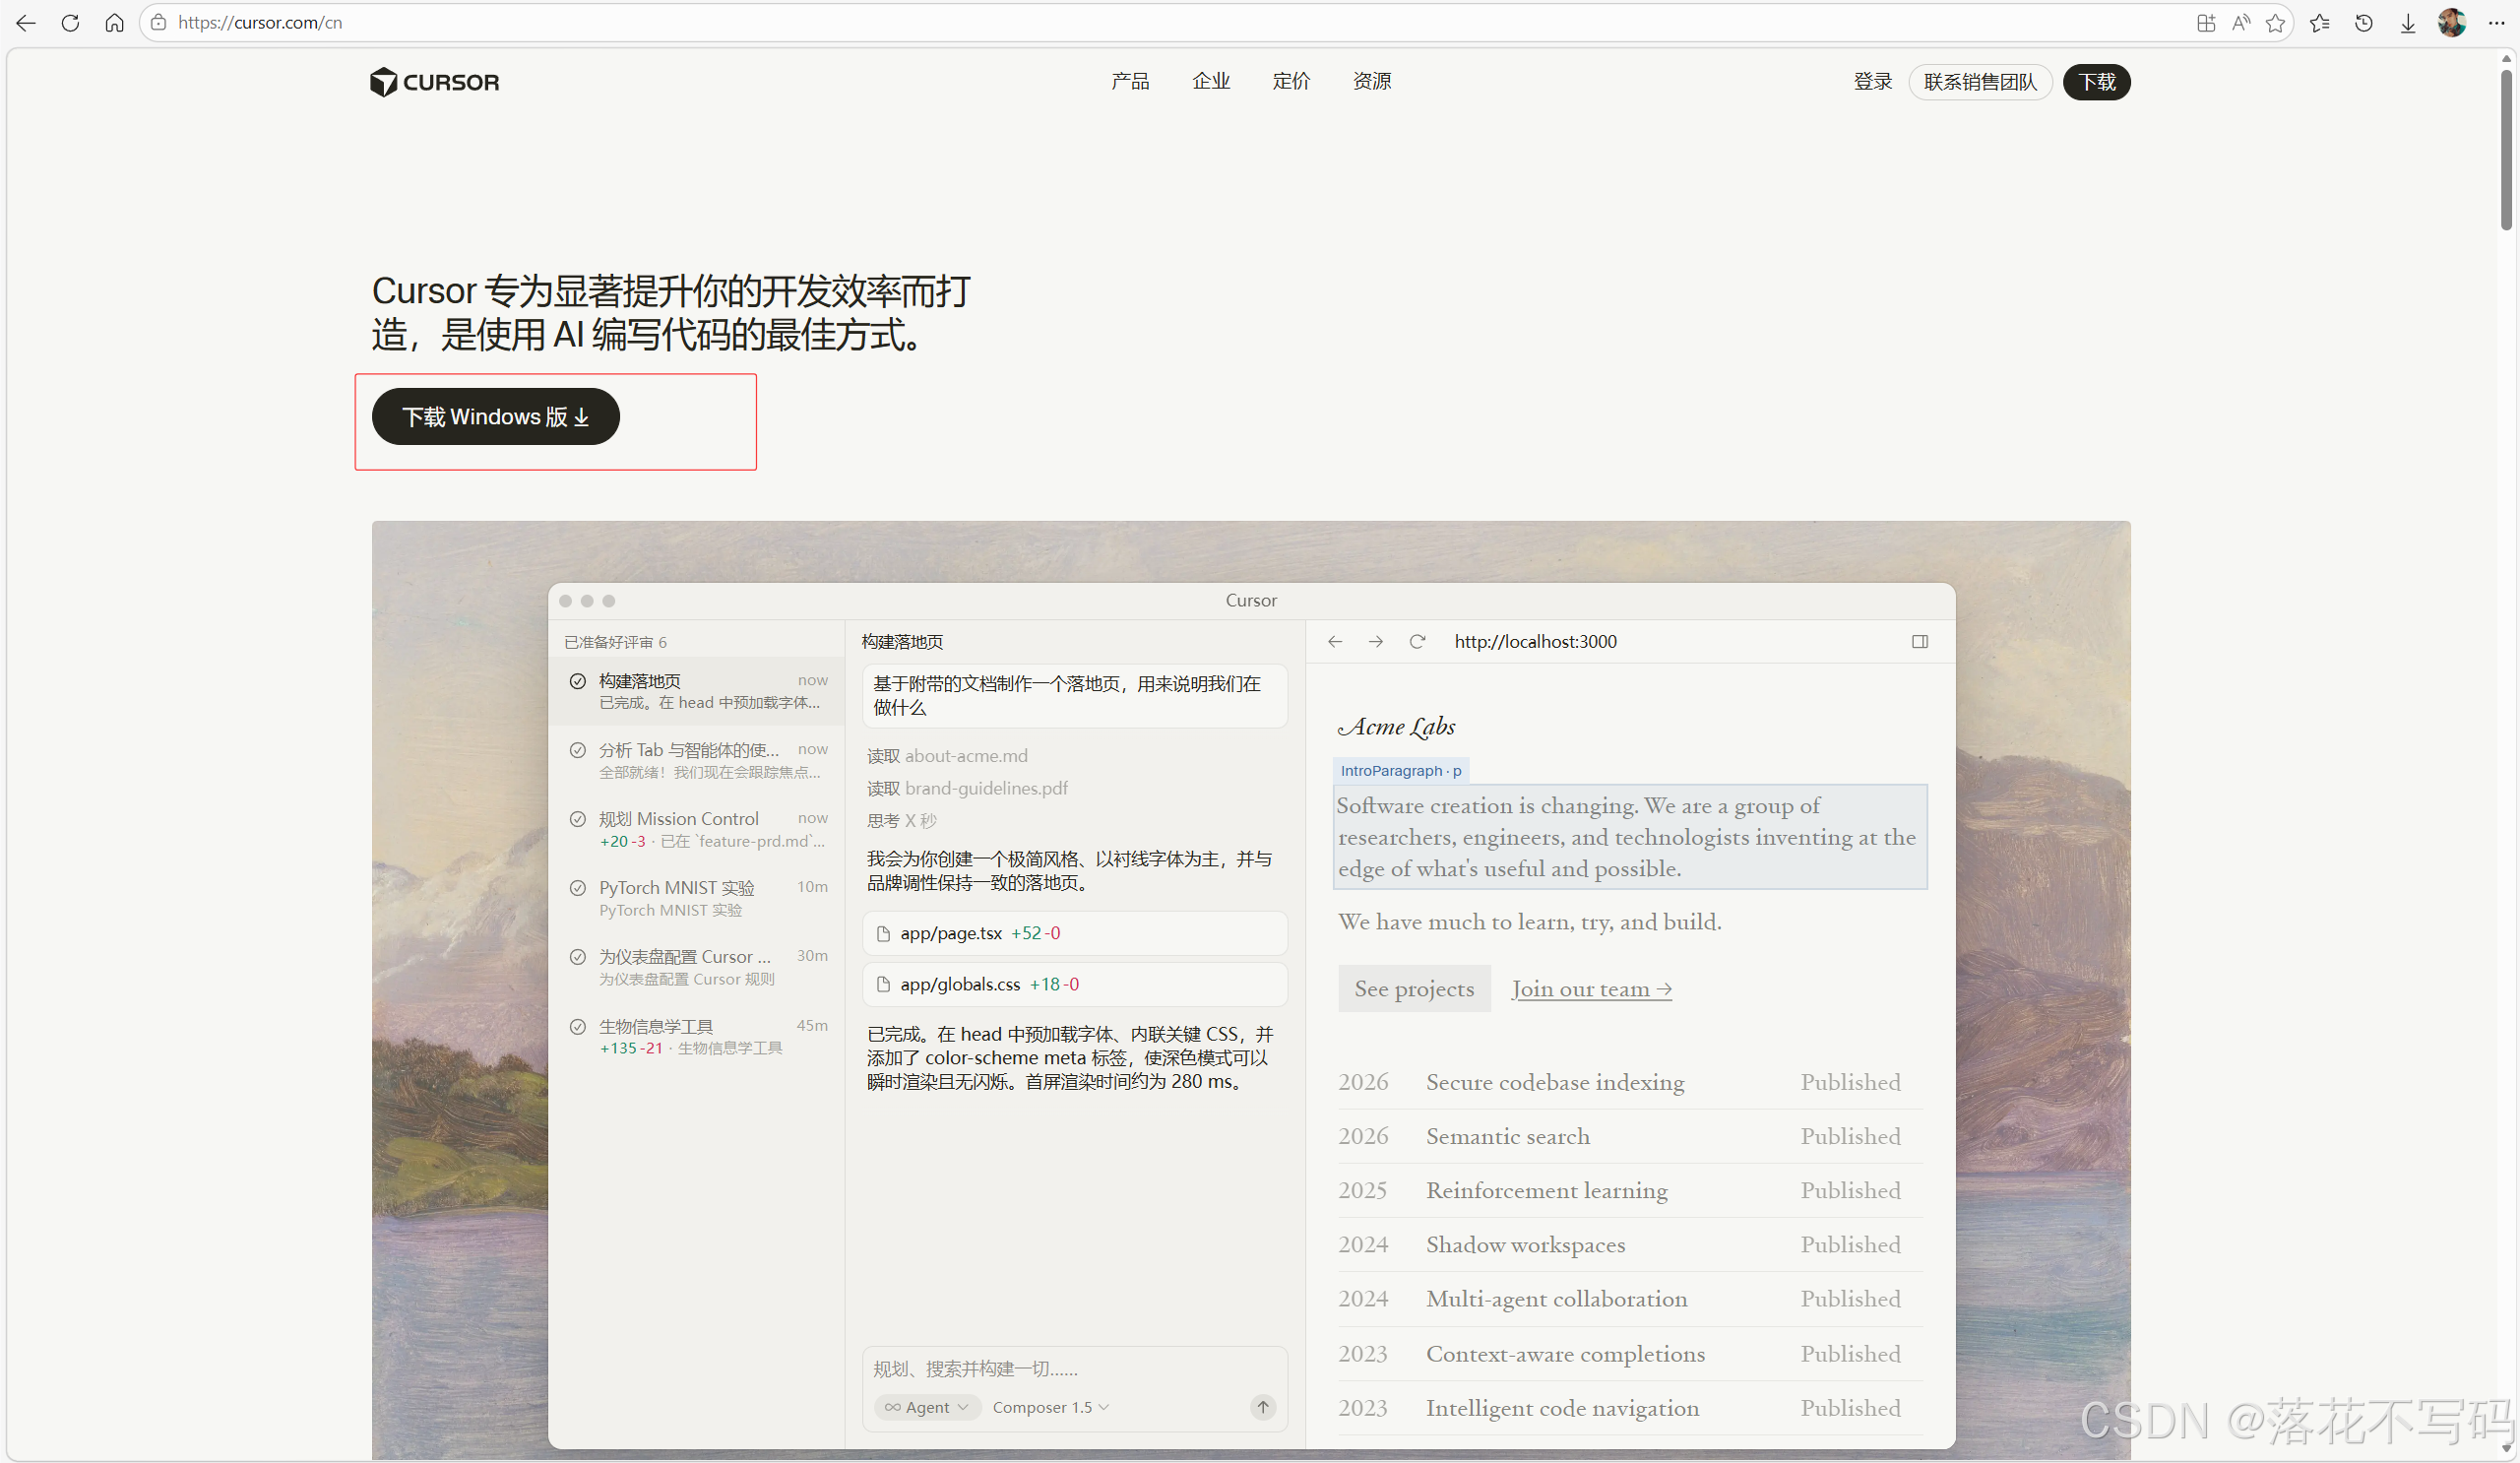
Task: Click Semantic search row
Action: [x=1630, y=1136]
